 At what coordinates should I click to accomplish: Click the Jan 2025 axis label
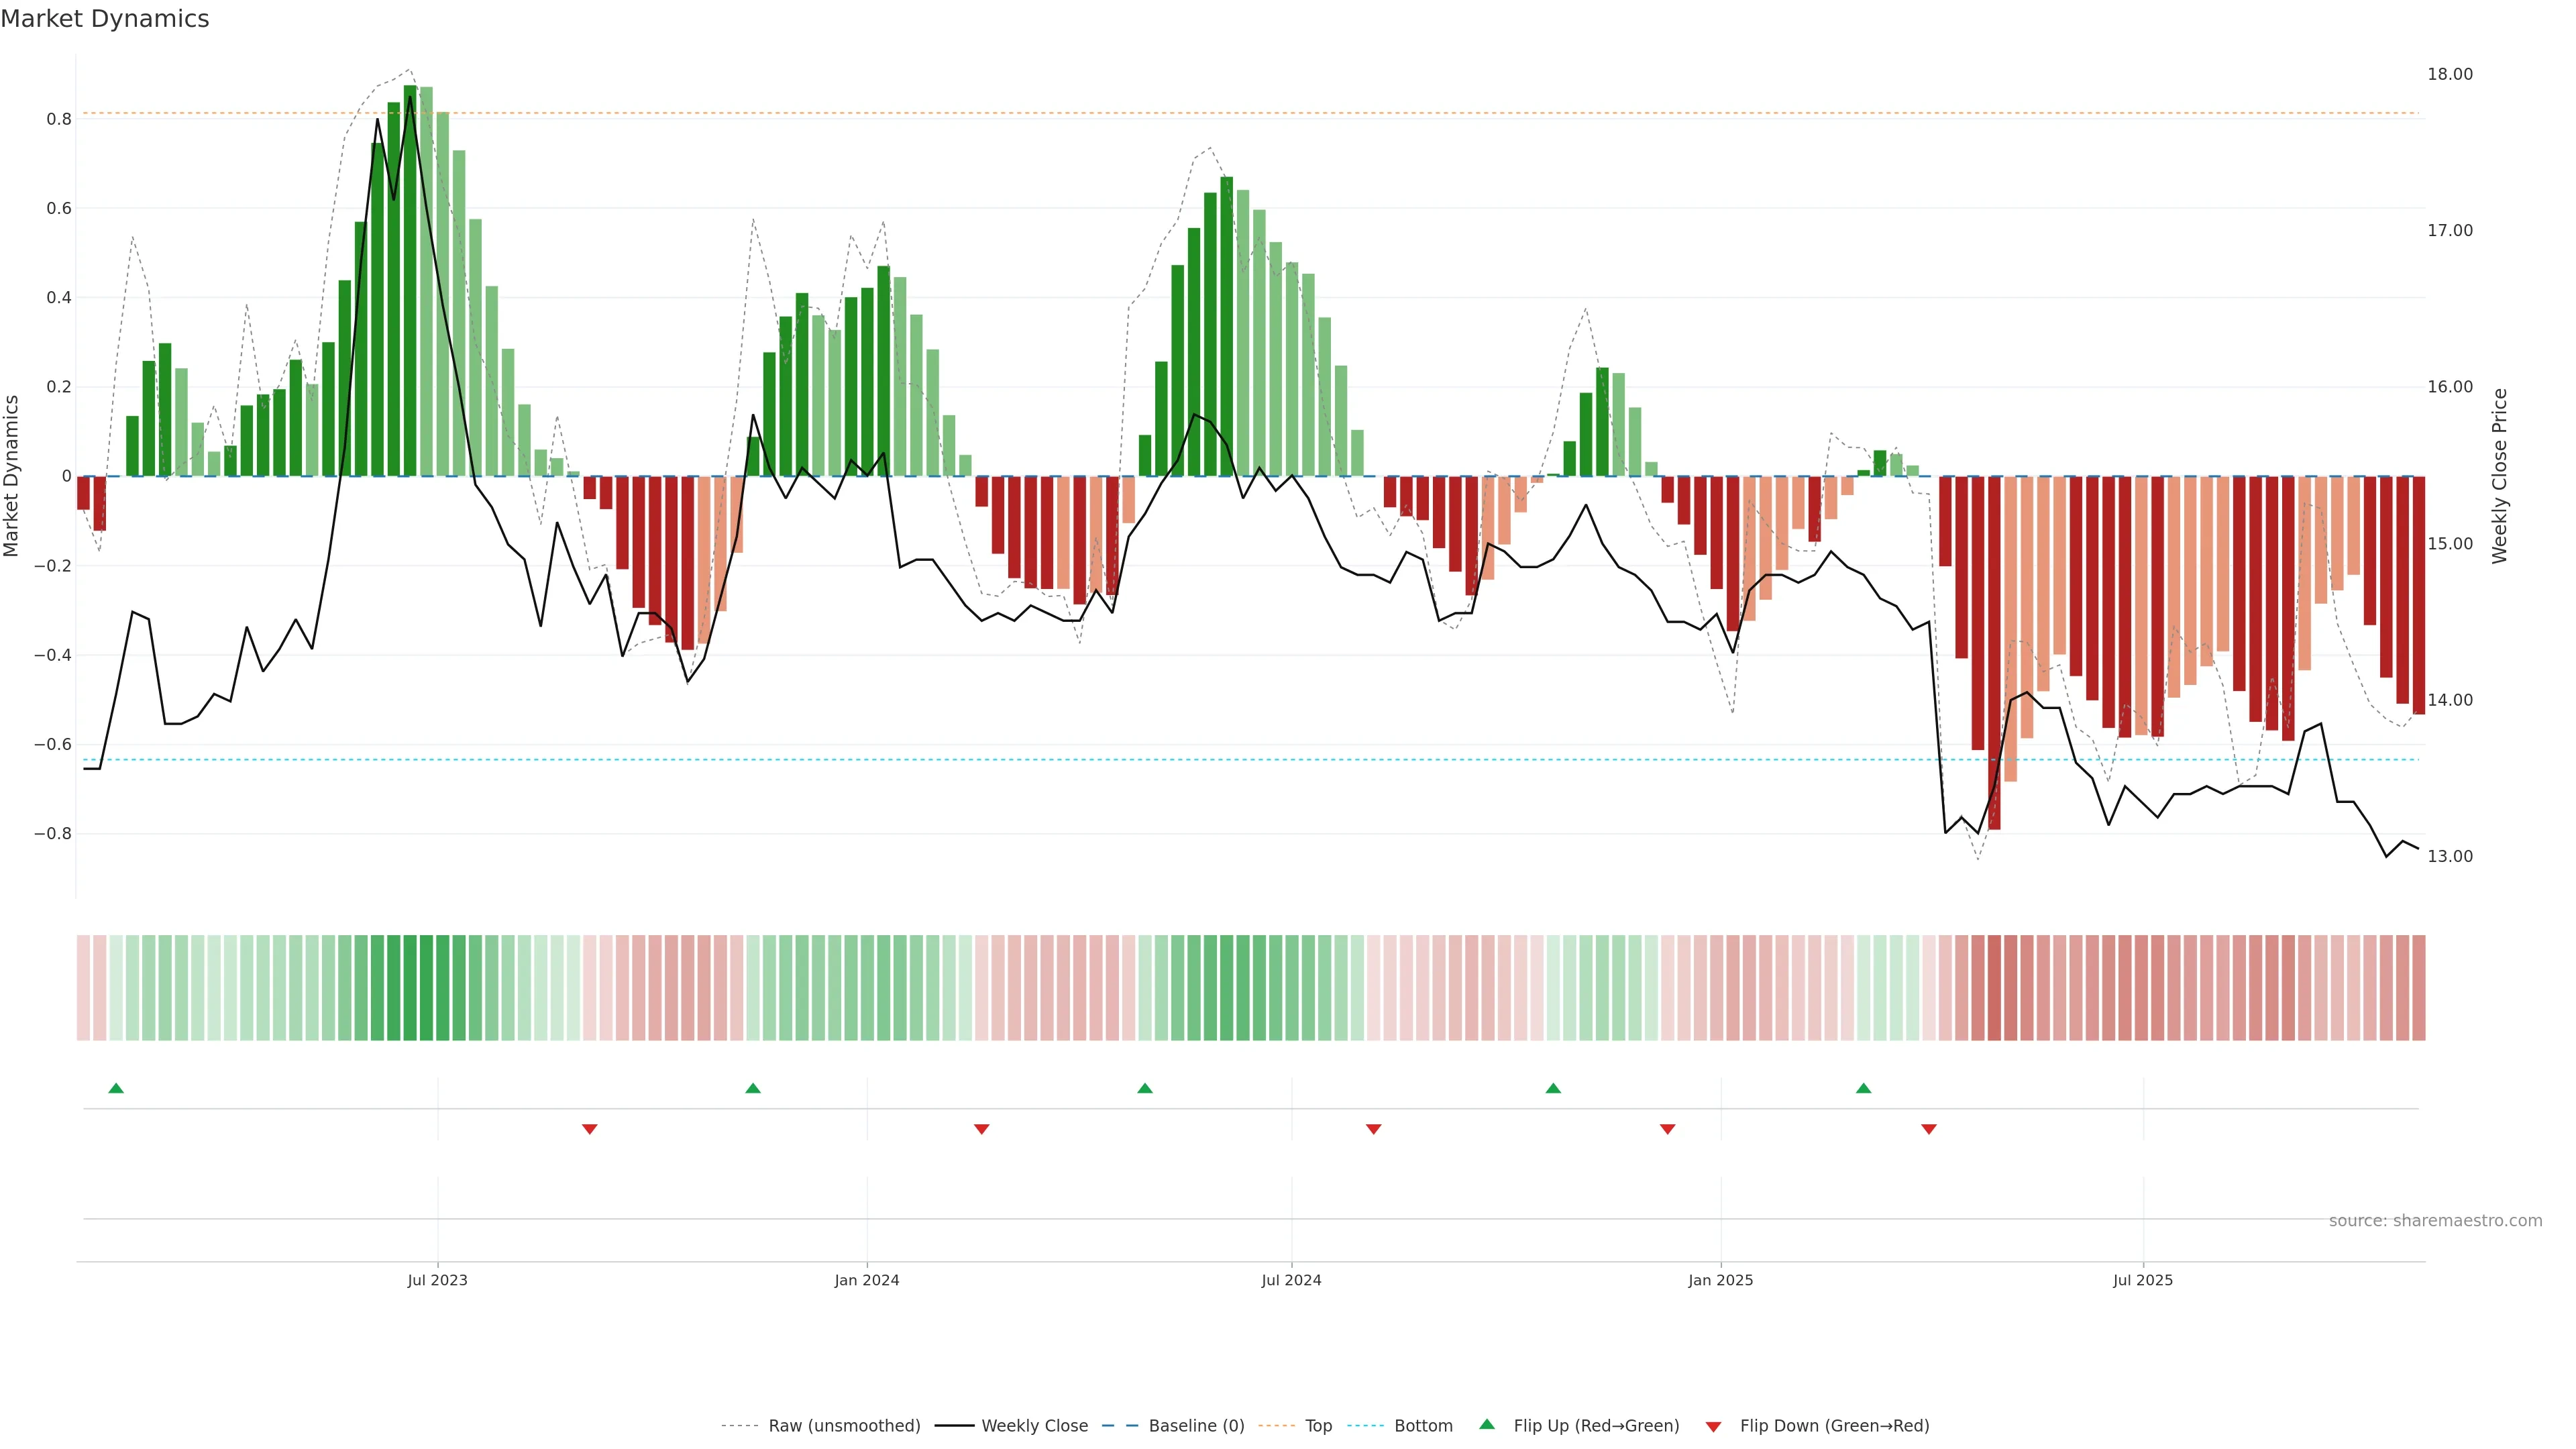pos(1720,1280)
